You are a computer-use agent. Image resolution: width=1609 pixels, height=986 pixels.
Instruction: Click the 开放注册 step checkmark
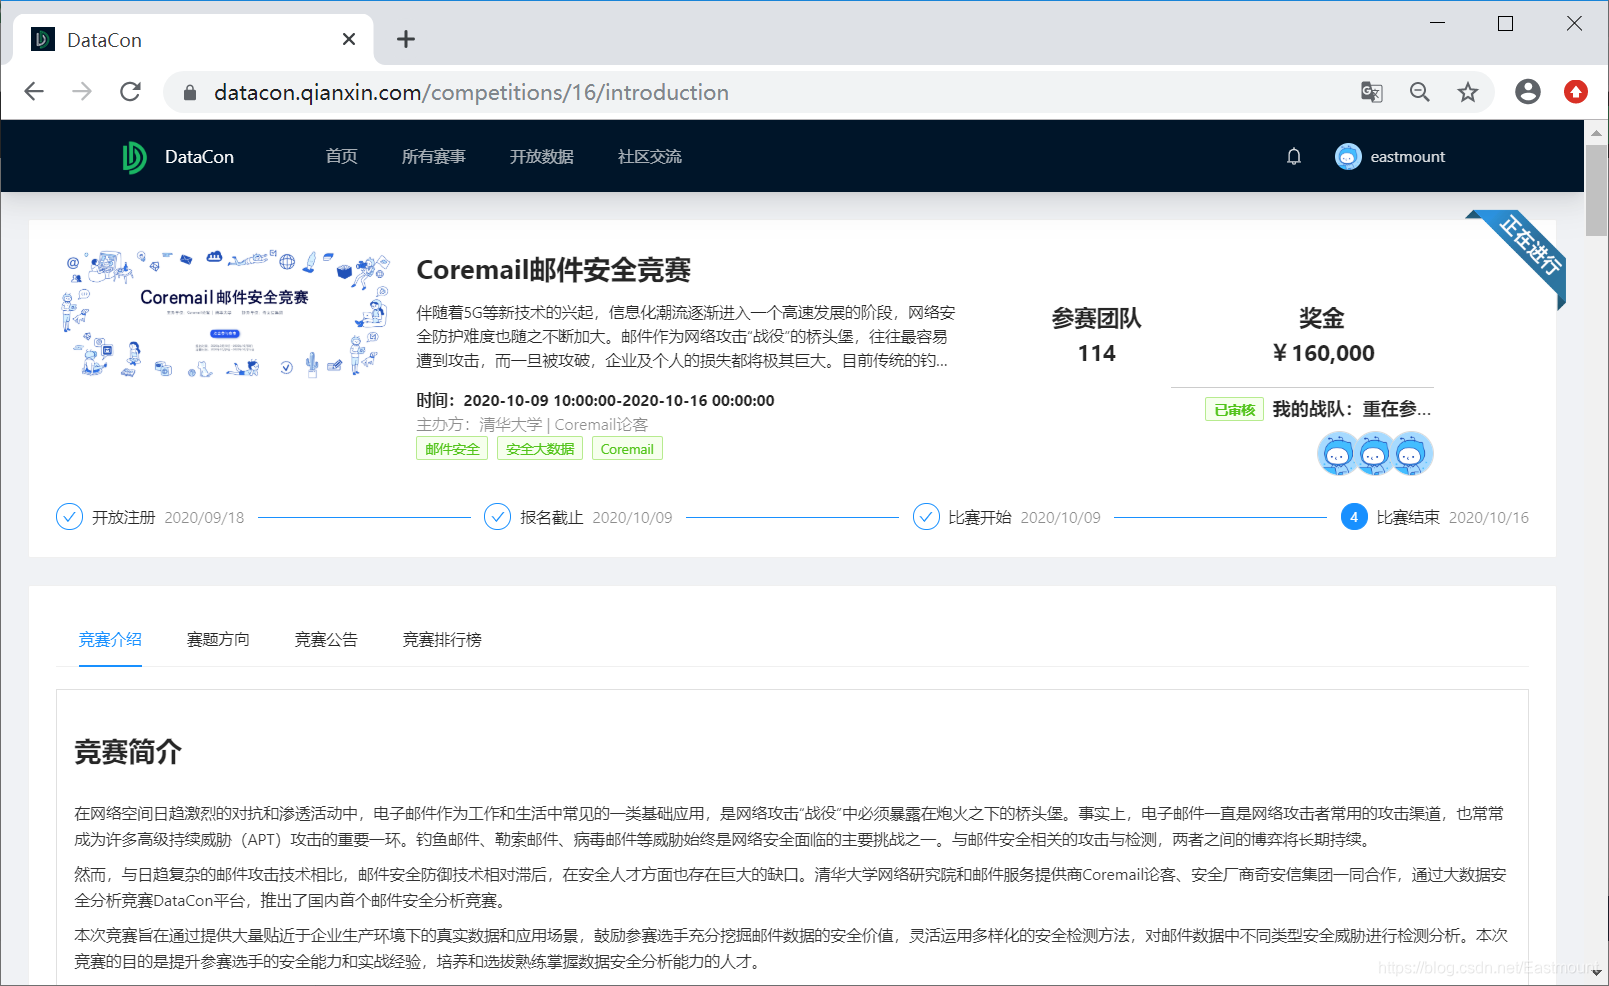(x=69, y=517)
